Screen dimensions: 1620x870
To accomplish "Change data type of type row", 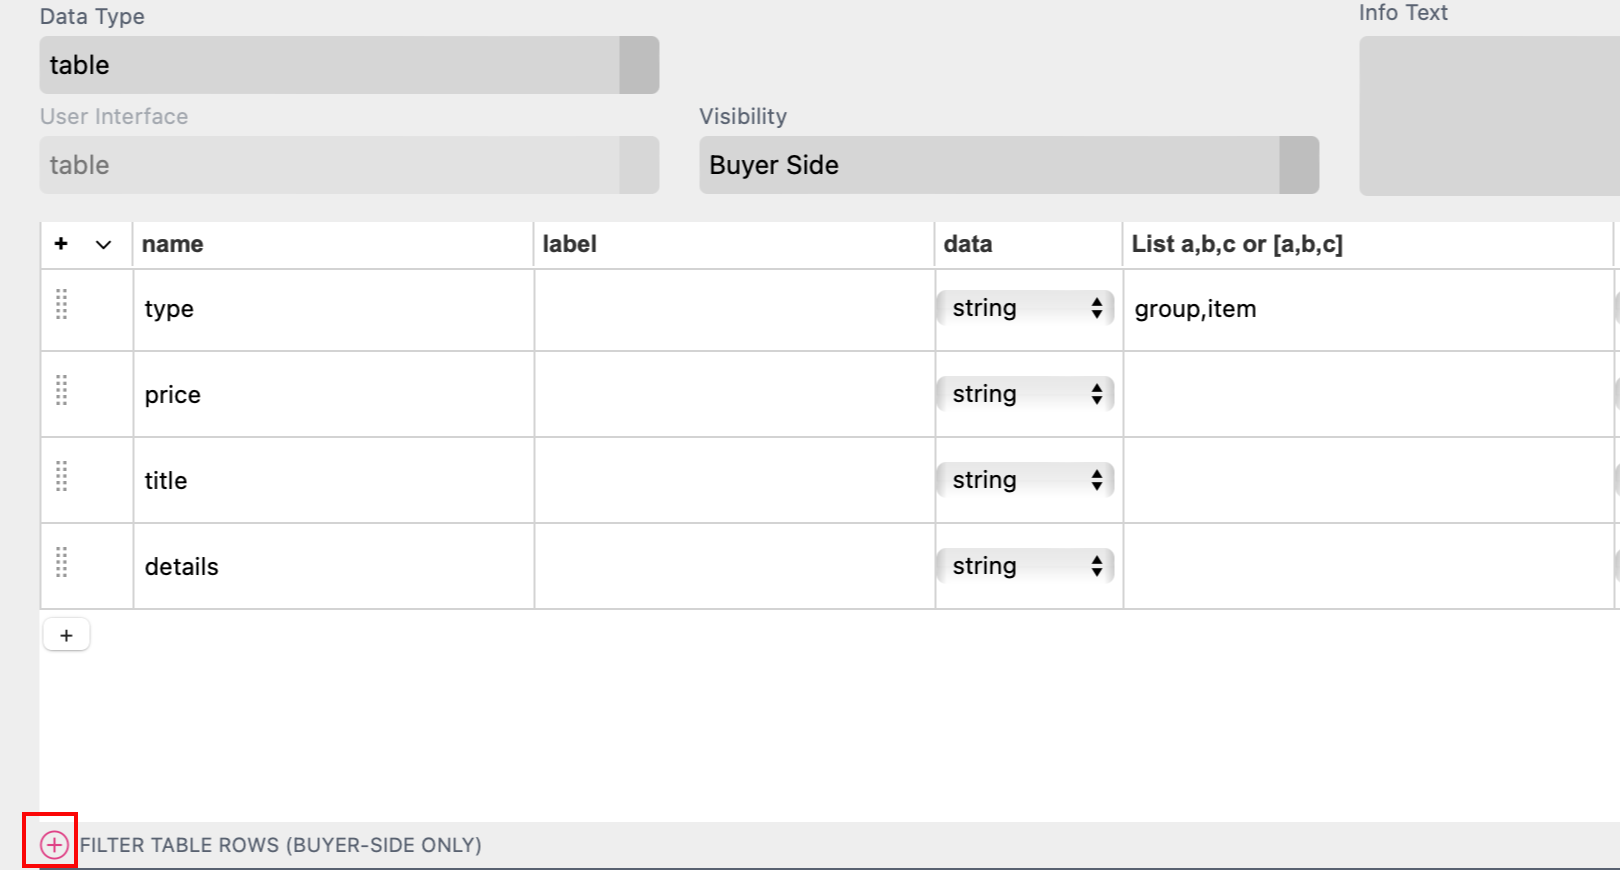I will 1026,308.
